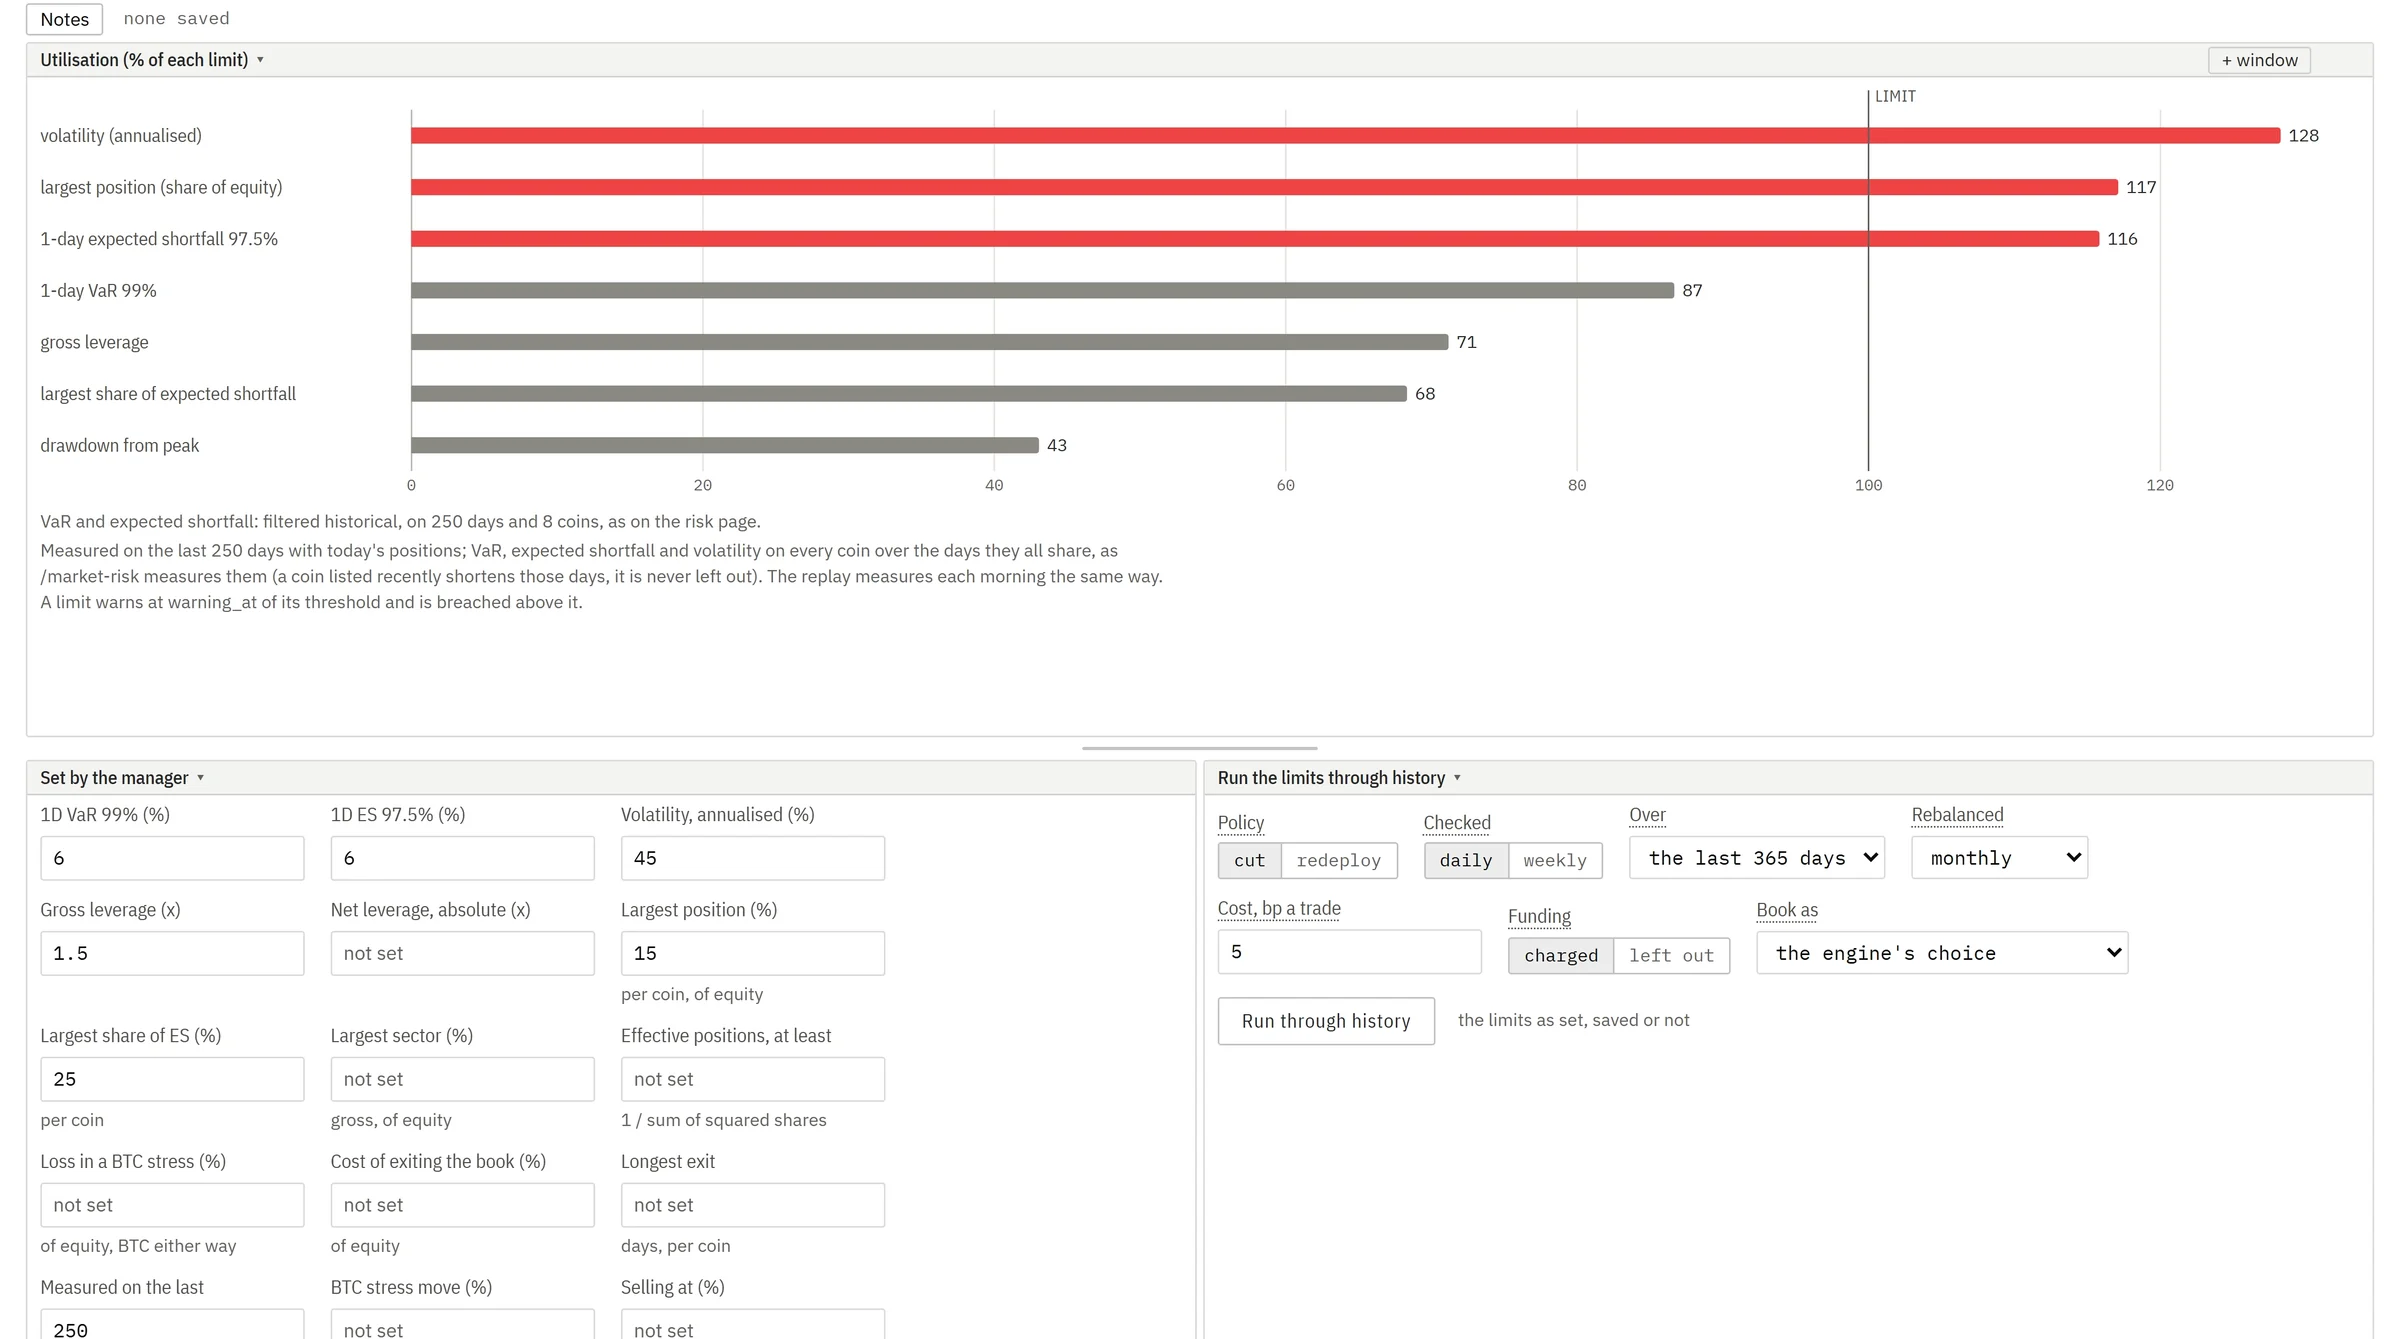Focus the Cost bp a trade field
The width and height of the screenshot is (2400, 1339).
(1349, 952)
